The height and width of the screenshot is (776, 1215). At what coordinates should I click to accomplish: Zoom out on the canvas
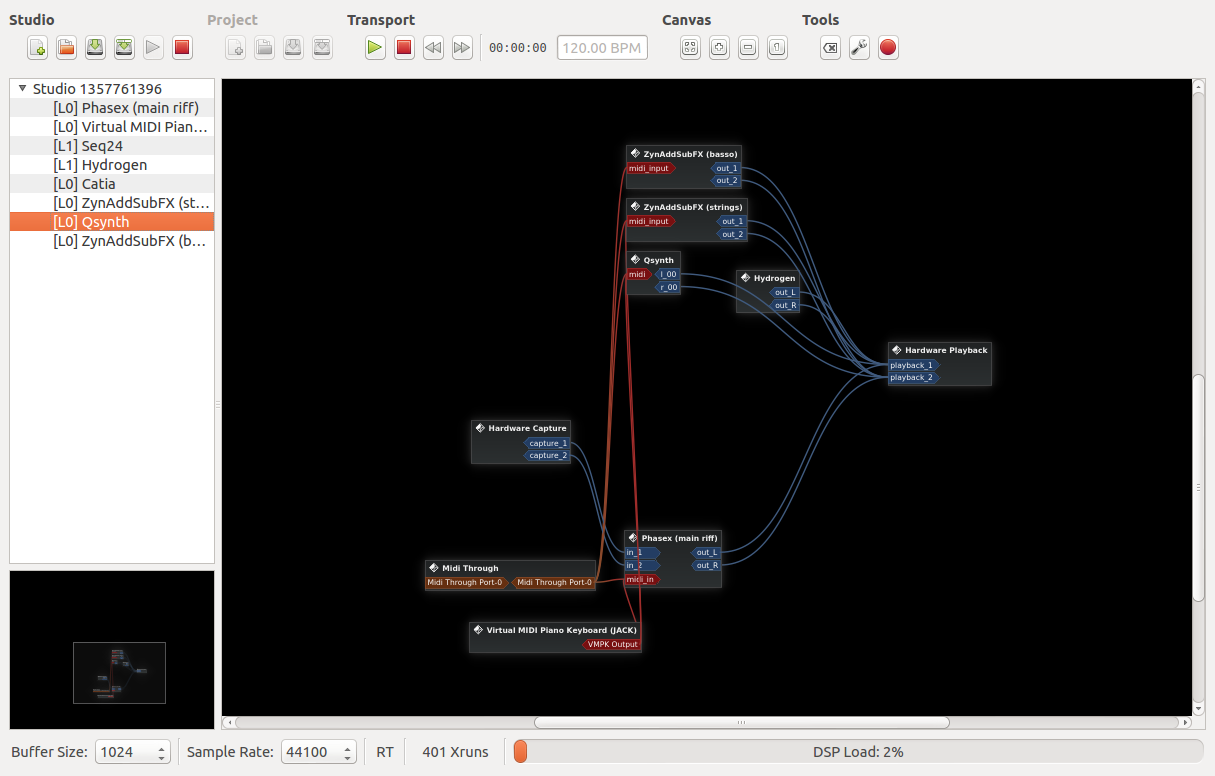point(748,47)
